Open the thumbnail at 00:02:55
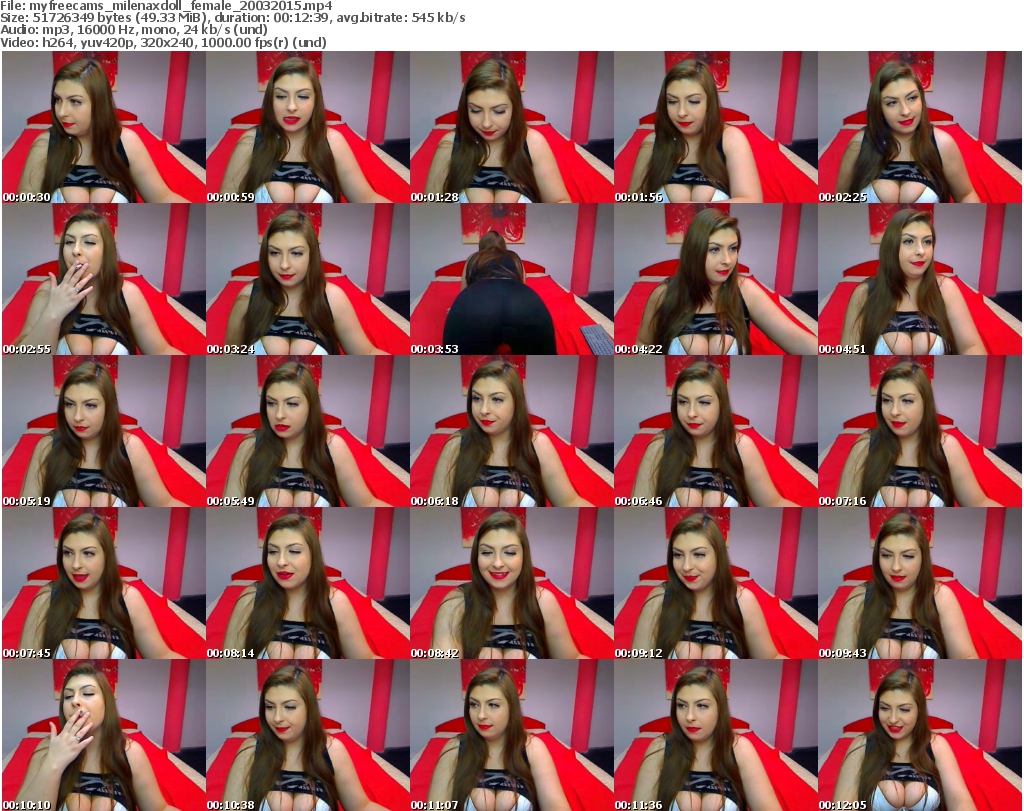 click(x=104, y=279)
